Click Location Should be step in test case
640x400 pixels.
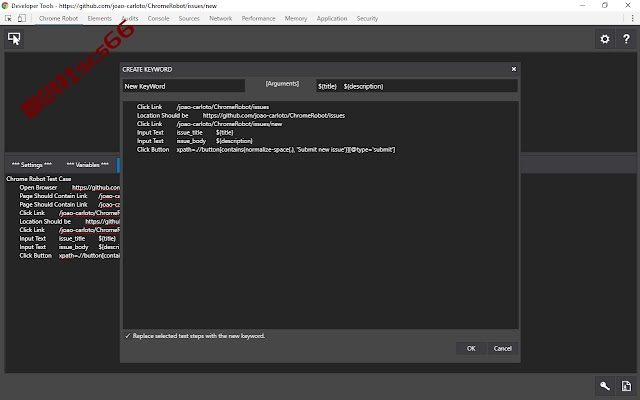click(69, 222)
